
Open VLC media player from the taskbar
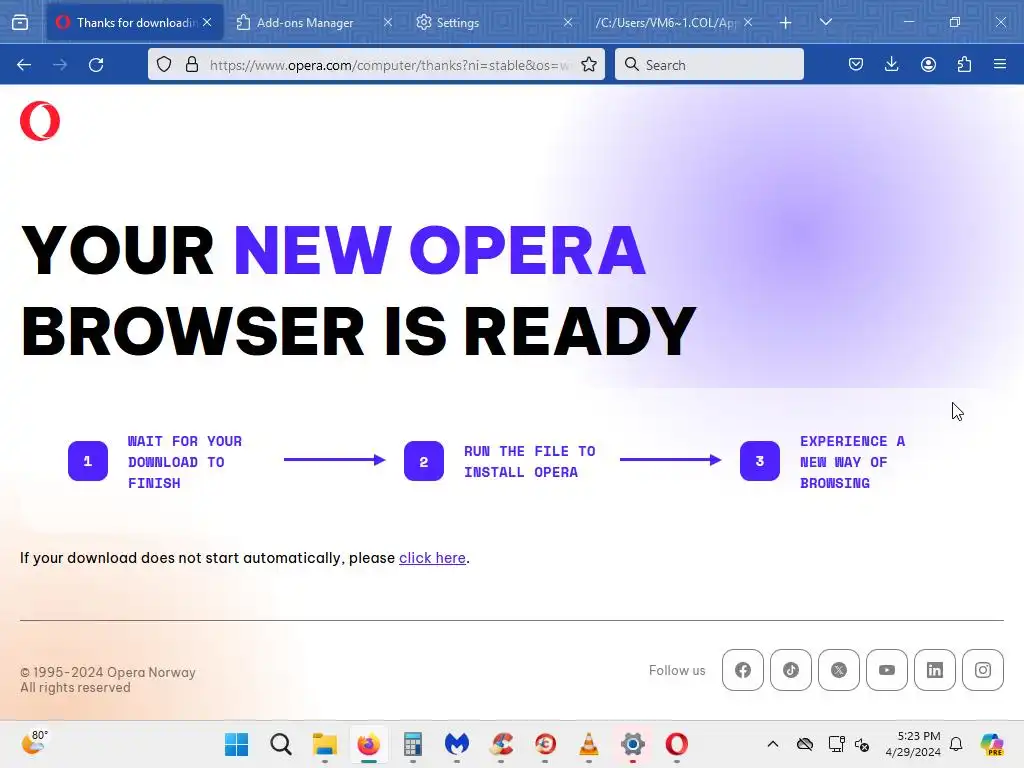[x=589, y=744]
